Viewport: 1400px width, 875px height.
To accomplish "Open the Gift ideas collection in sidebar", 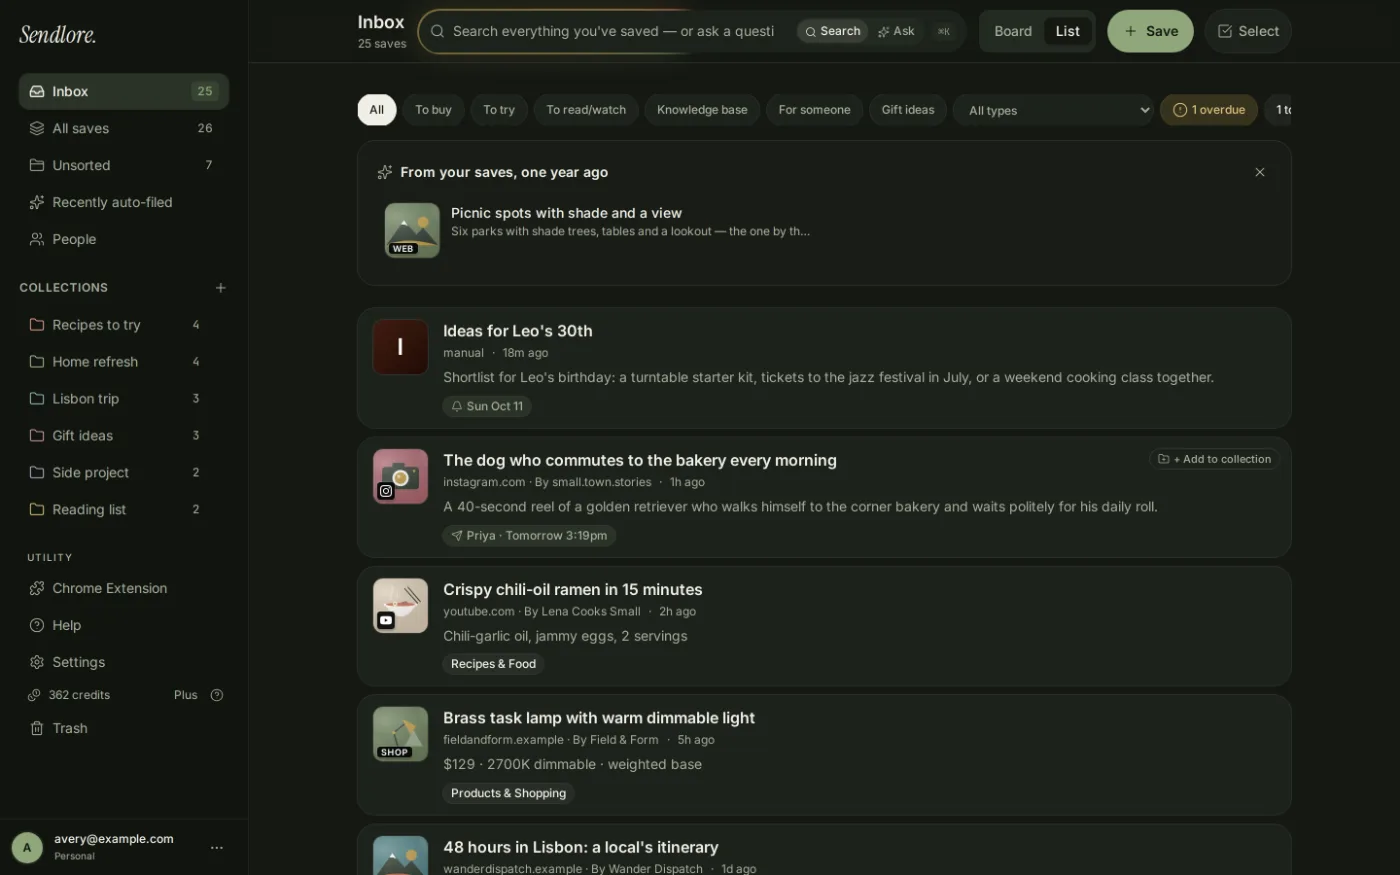I will (124, 436).
